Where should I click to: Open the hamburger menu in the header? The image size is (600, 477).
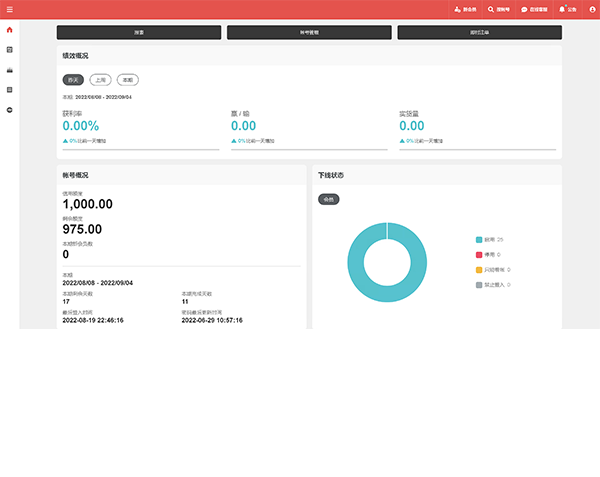coord(10,9)
